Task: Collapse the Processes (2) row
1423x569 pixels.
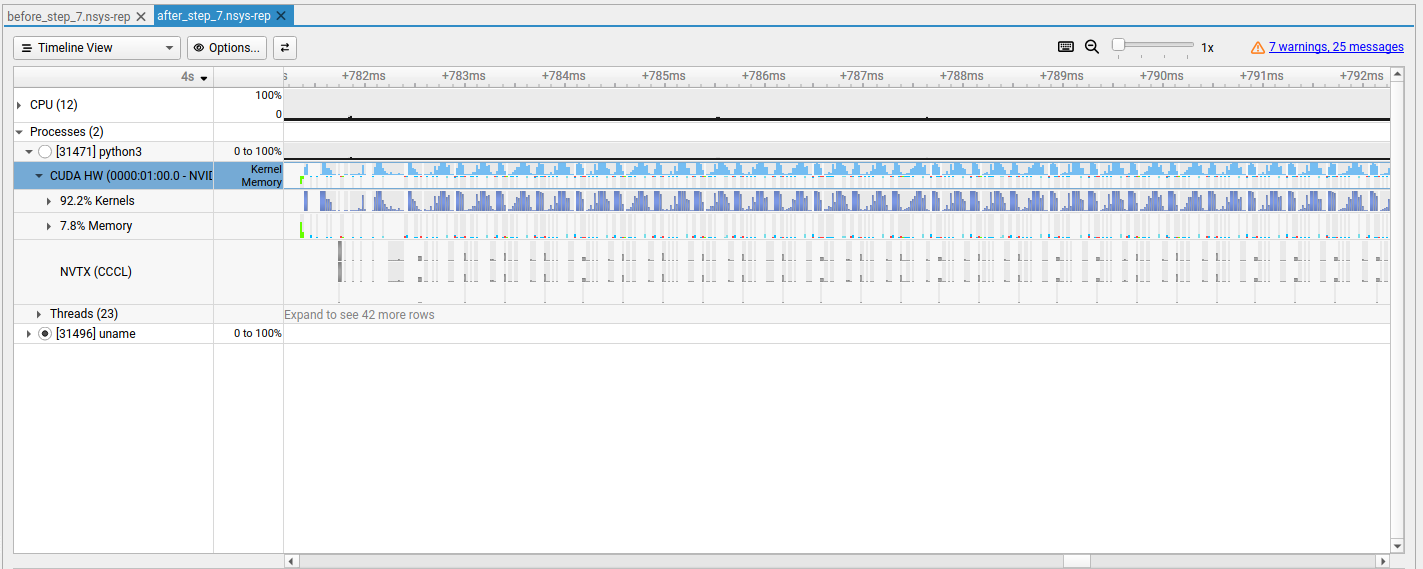Action: [19, 132]
